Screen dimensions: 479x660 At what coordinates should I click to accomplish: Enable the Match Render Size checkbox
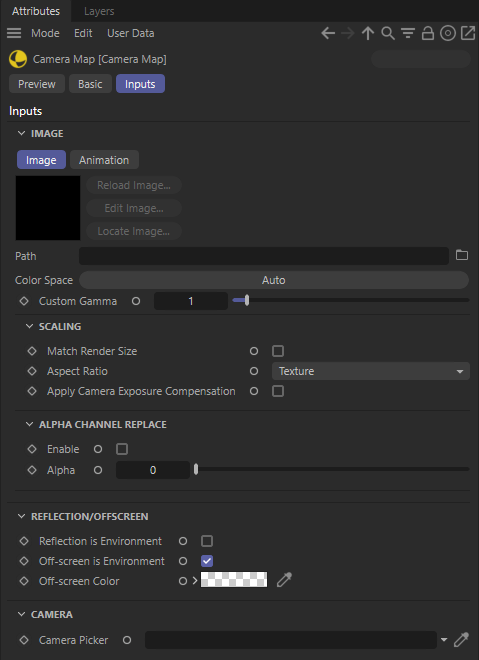click(278, 351)
